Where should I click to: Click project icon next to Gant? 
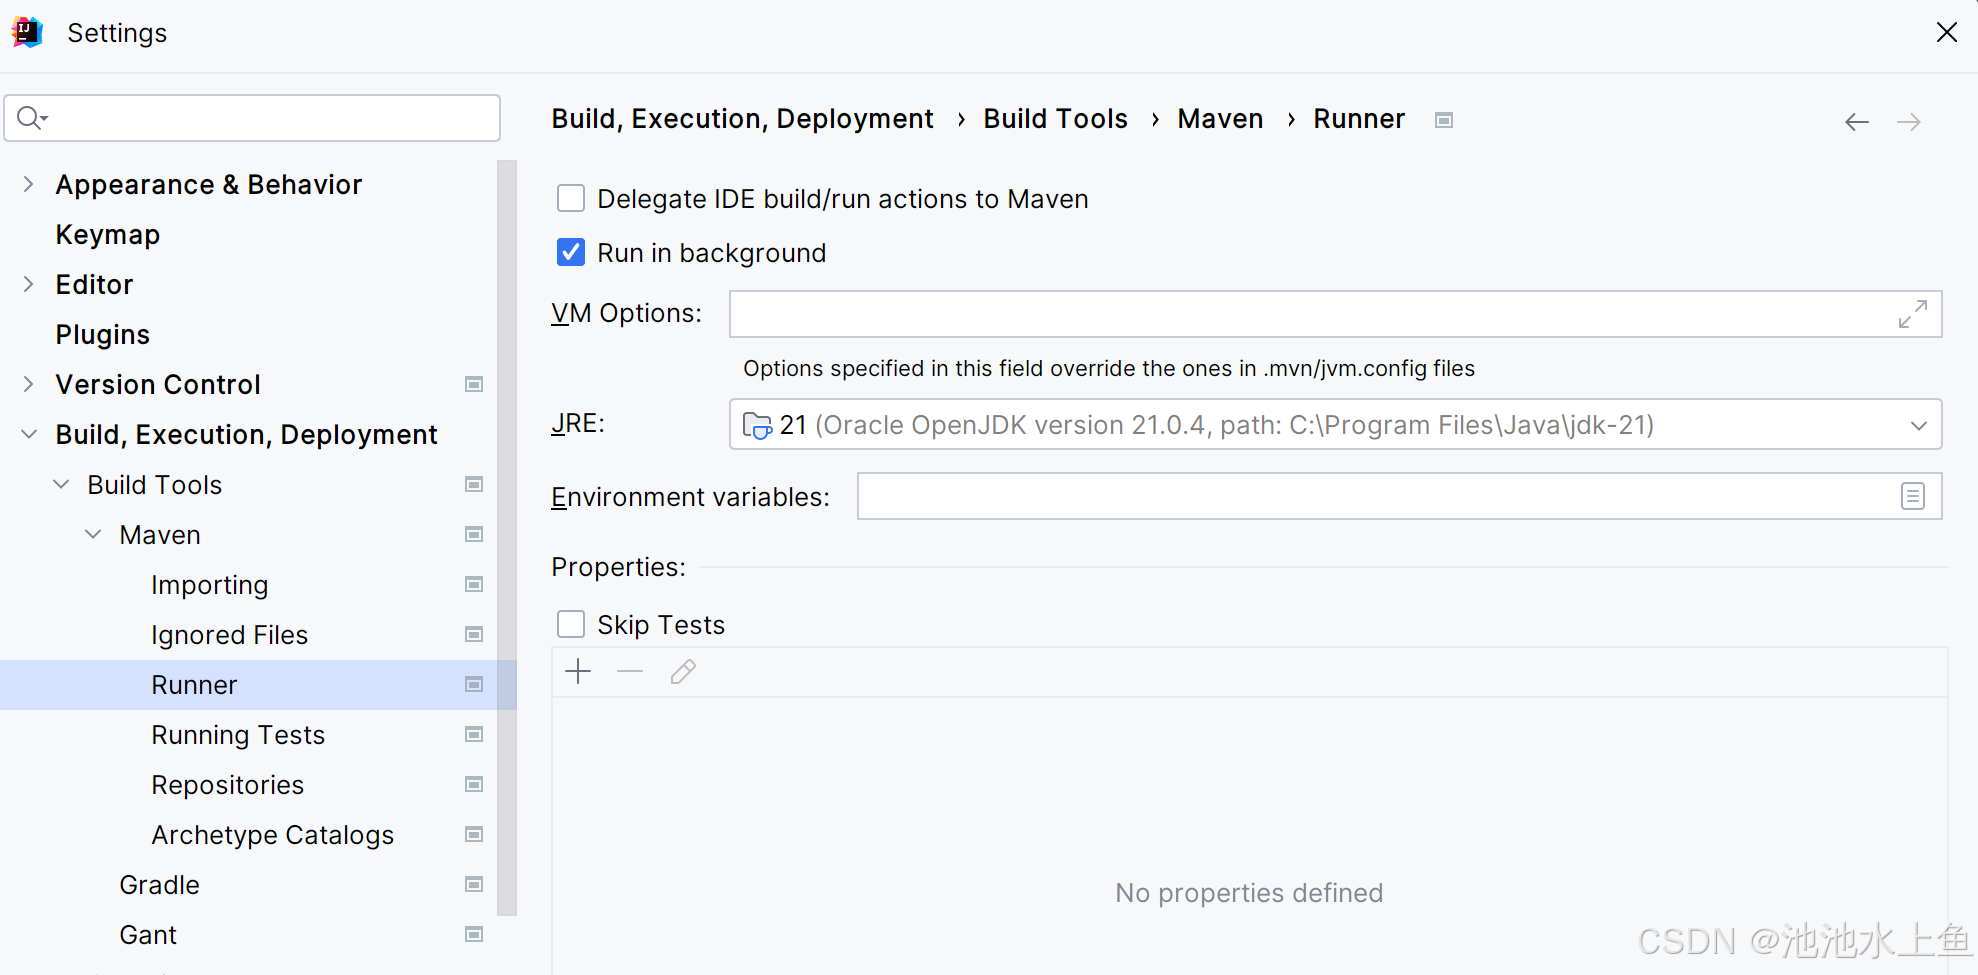tap(474, 934)
